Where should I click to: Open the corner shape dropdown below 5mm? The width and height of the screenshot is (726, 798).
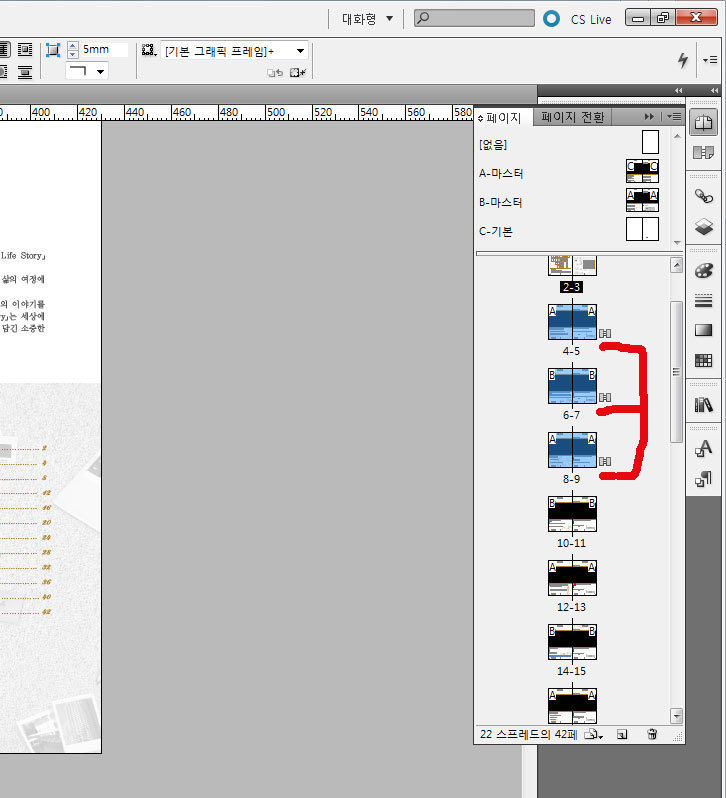(87, 71)
